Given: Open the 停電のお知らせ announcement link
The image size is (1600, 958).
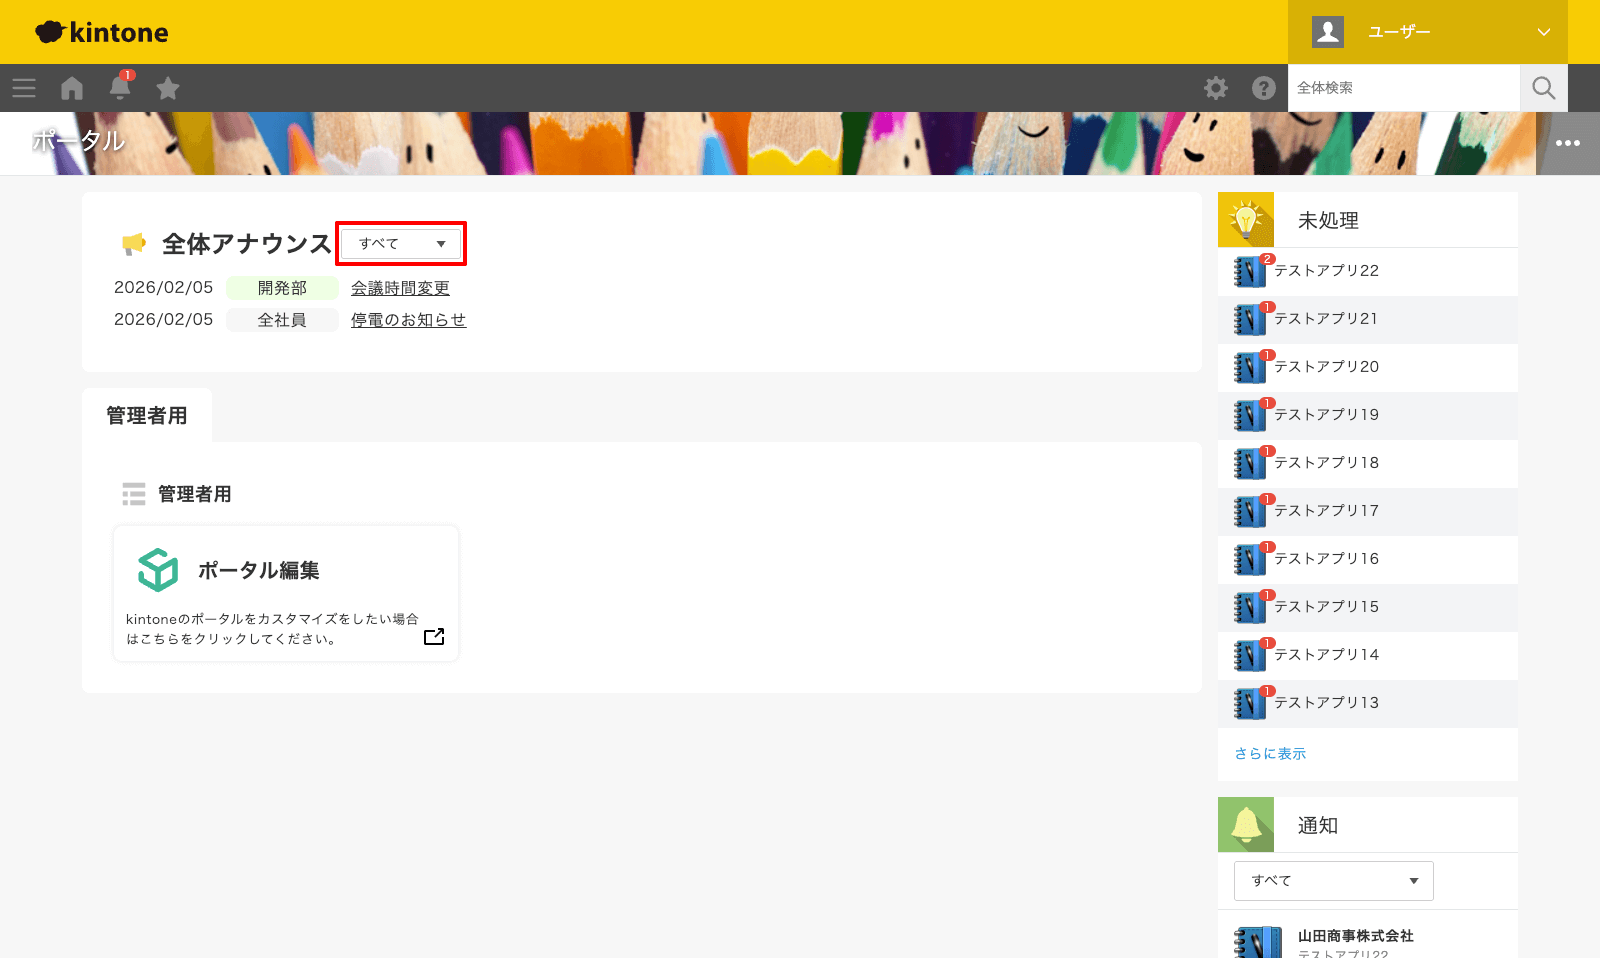Looking at the screenshot, I should 408,320.
